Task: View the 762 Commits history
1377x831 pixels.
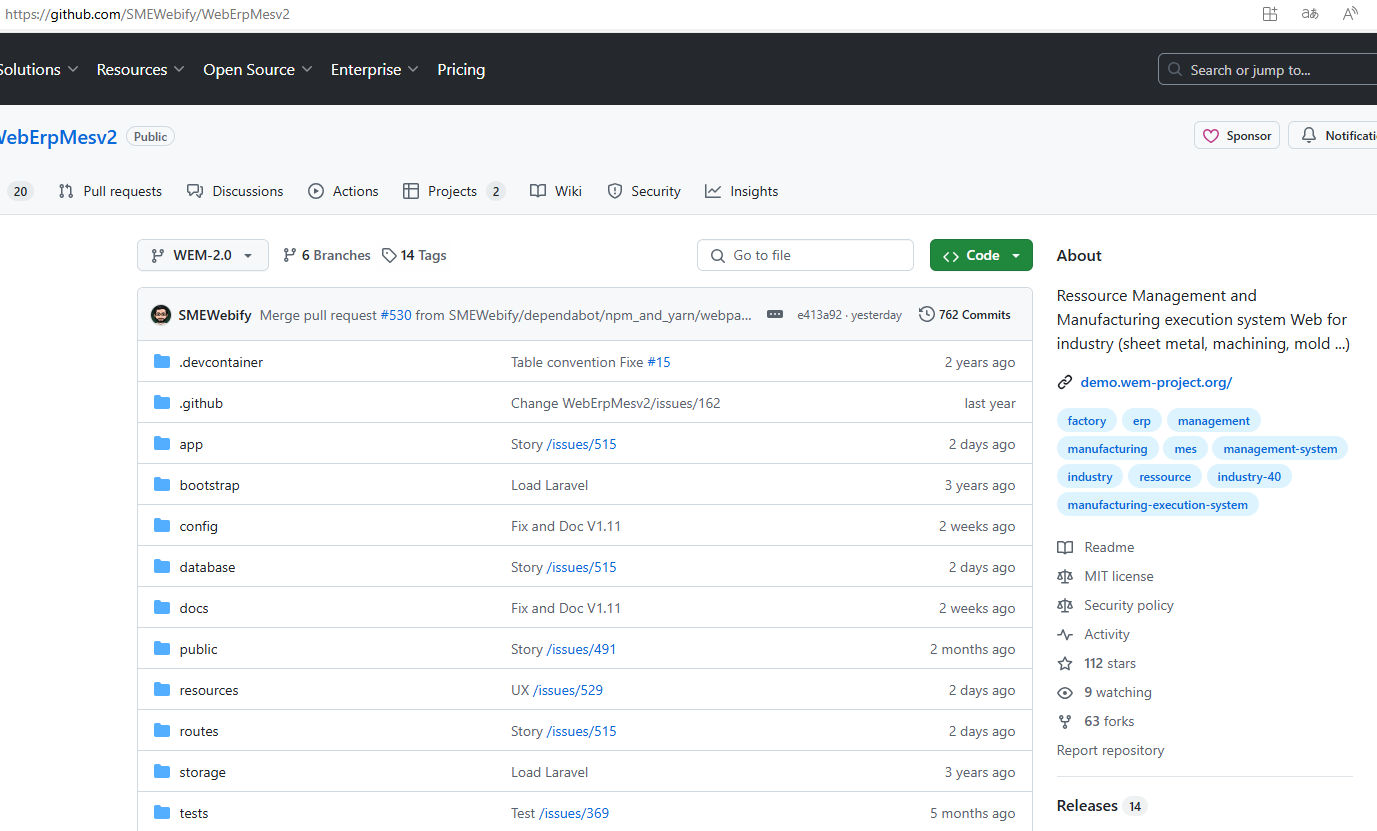Action: pyautogui.click(x=965, y=314)
